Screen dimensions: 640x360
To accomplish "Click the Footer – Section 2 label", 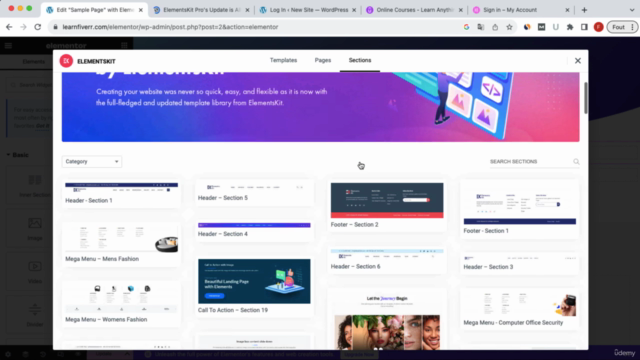I will click(x=354, y=224).
